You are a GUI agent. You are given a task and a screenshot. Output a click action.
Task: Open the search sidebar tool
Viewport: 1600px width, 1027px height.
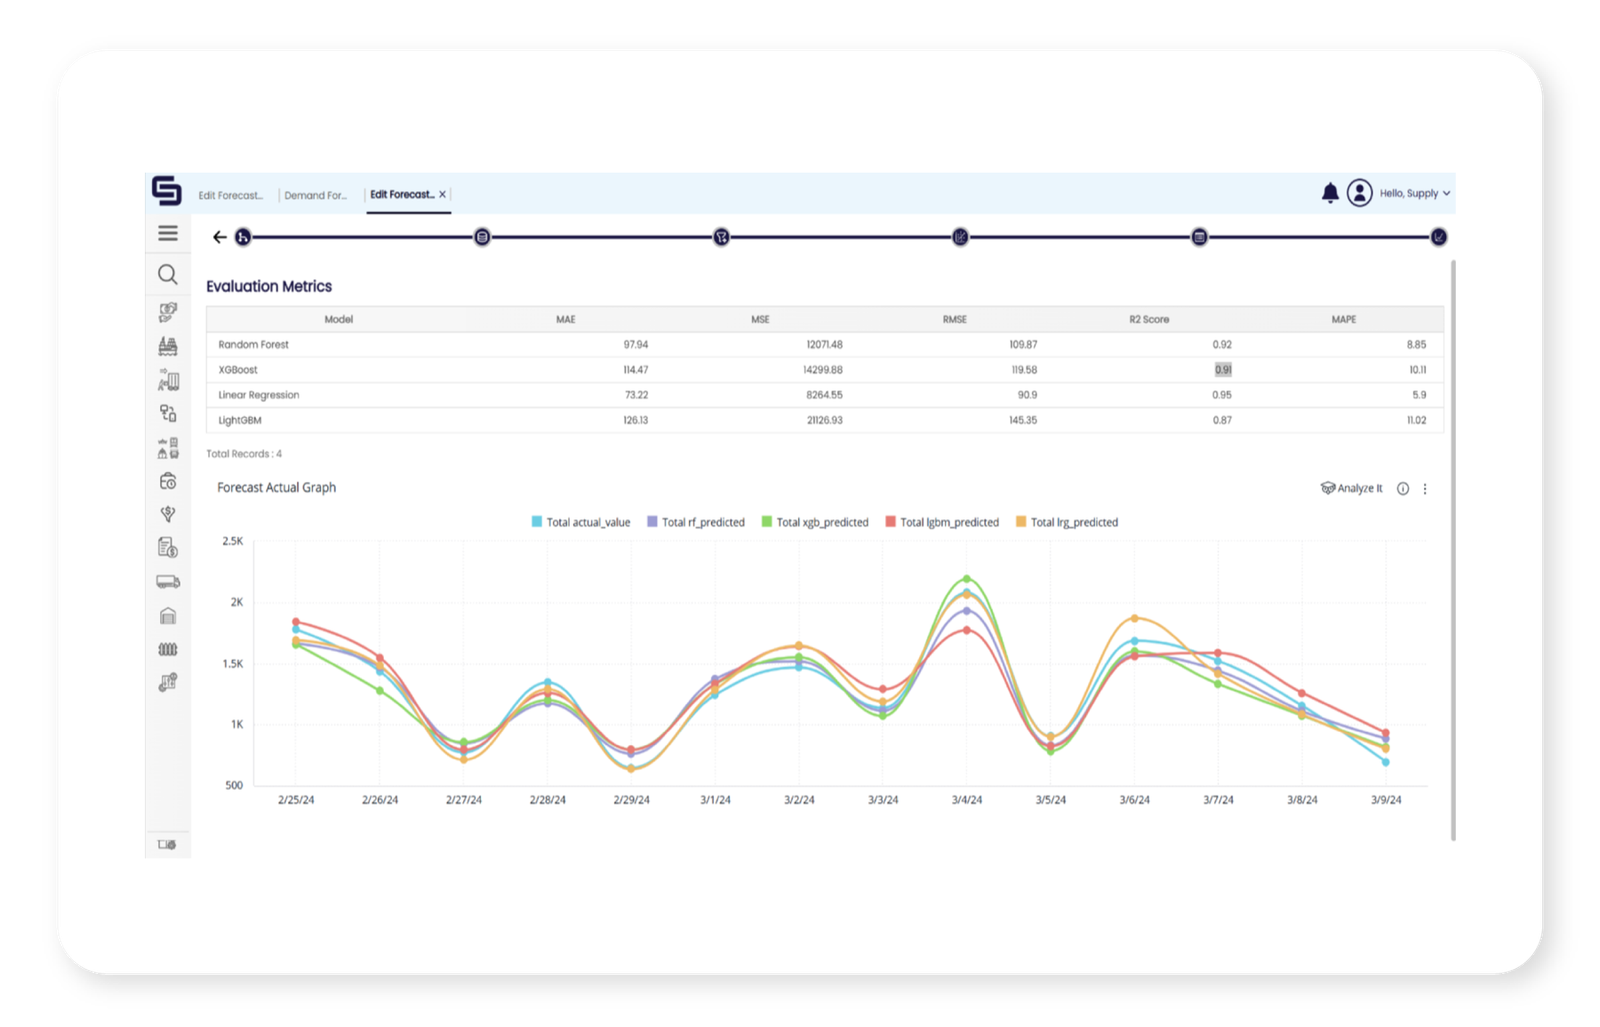[x=168, y=275]
